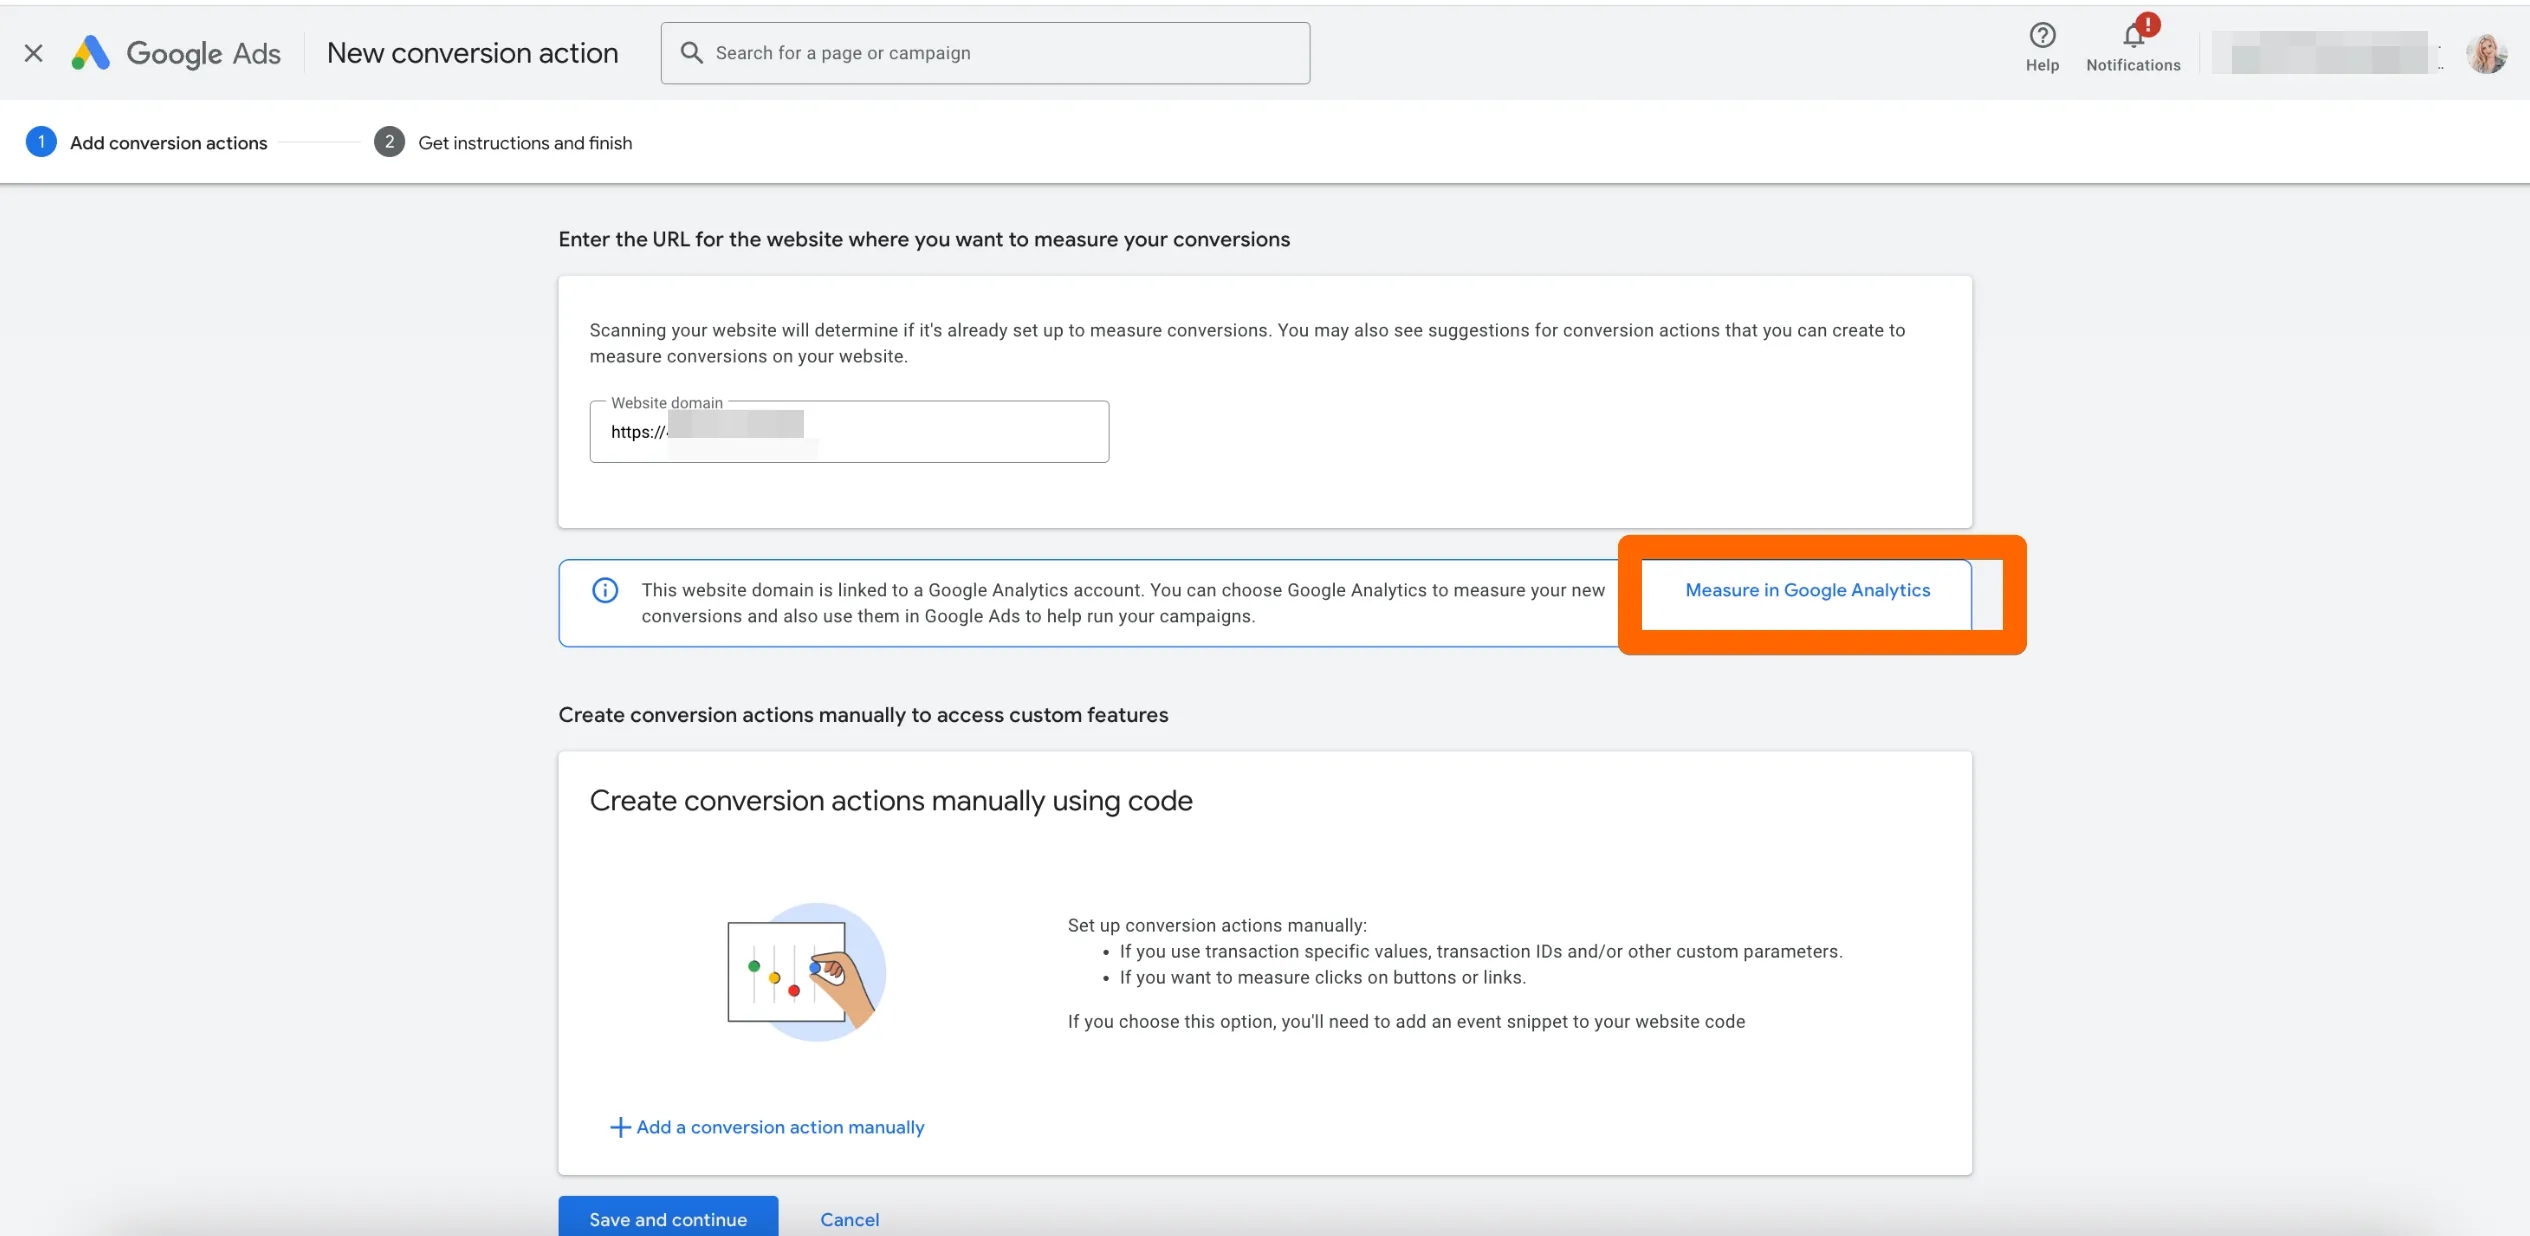The image size is (2530, 1236).
Task: Click Add a conversion action manually
Action: point(768,1127)
